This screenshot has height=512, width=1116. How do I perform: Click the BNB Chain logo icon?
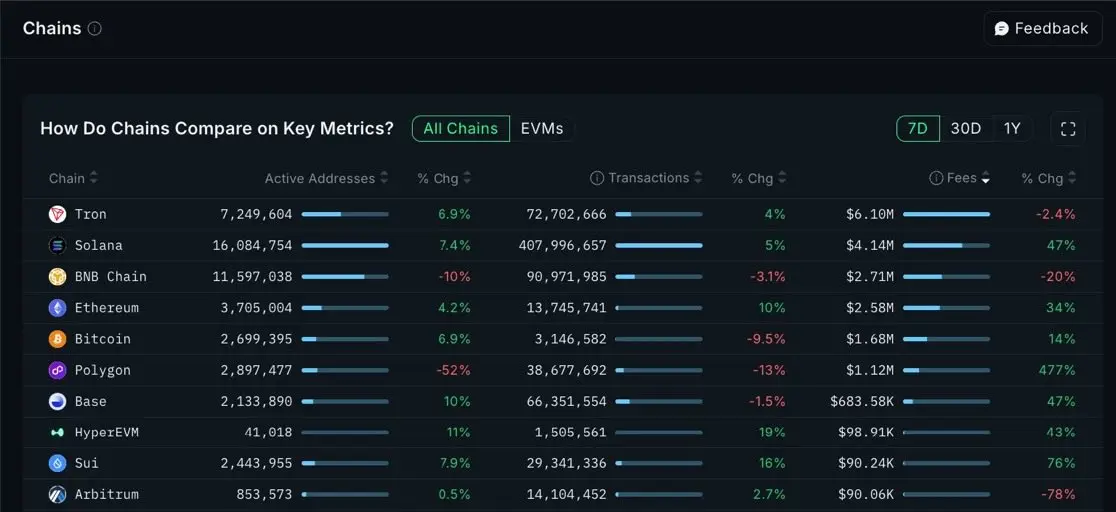(57, 276)
